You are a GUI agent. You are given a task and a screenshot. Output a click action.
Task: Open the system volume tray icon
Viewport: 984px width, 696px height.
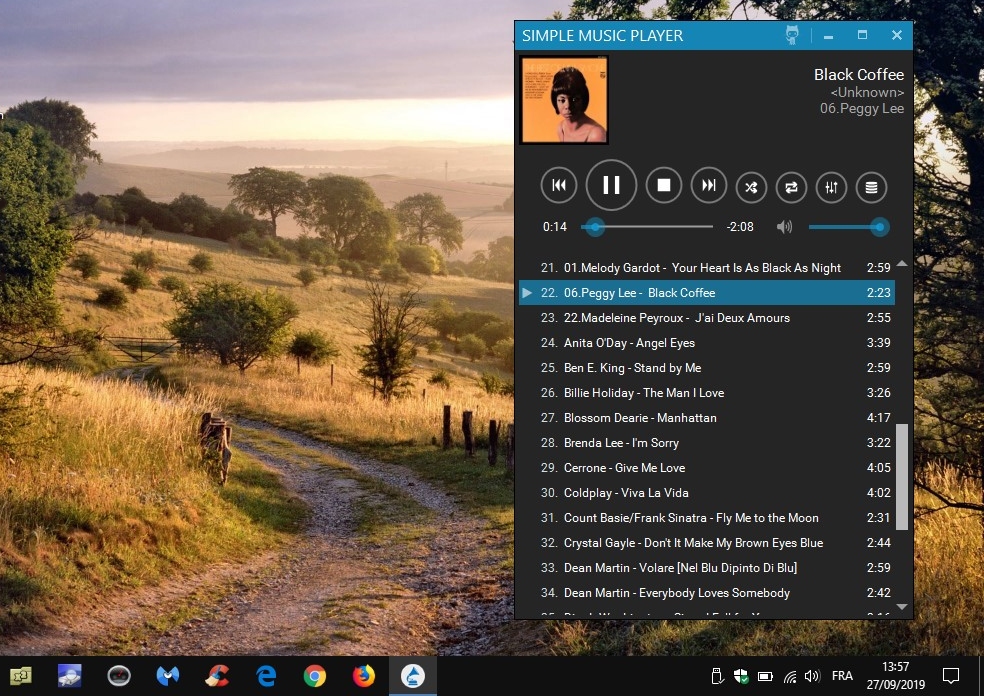tap(812, 676)
